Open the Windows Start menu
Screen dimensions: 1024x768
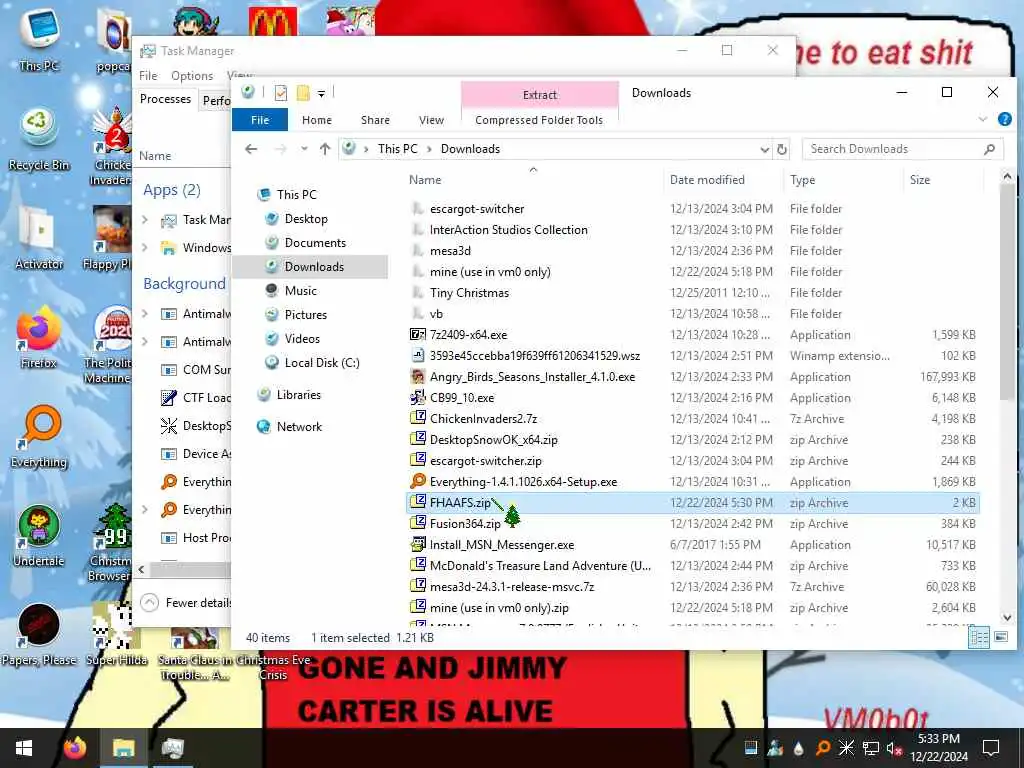tap(24, 748)
